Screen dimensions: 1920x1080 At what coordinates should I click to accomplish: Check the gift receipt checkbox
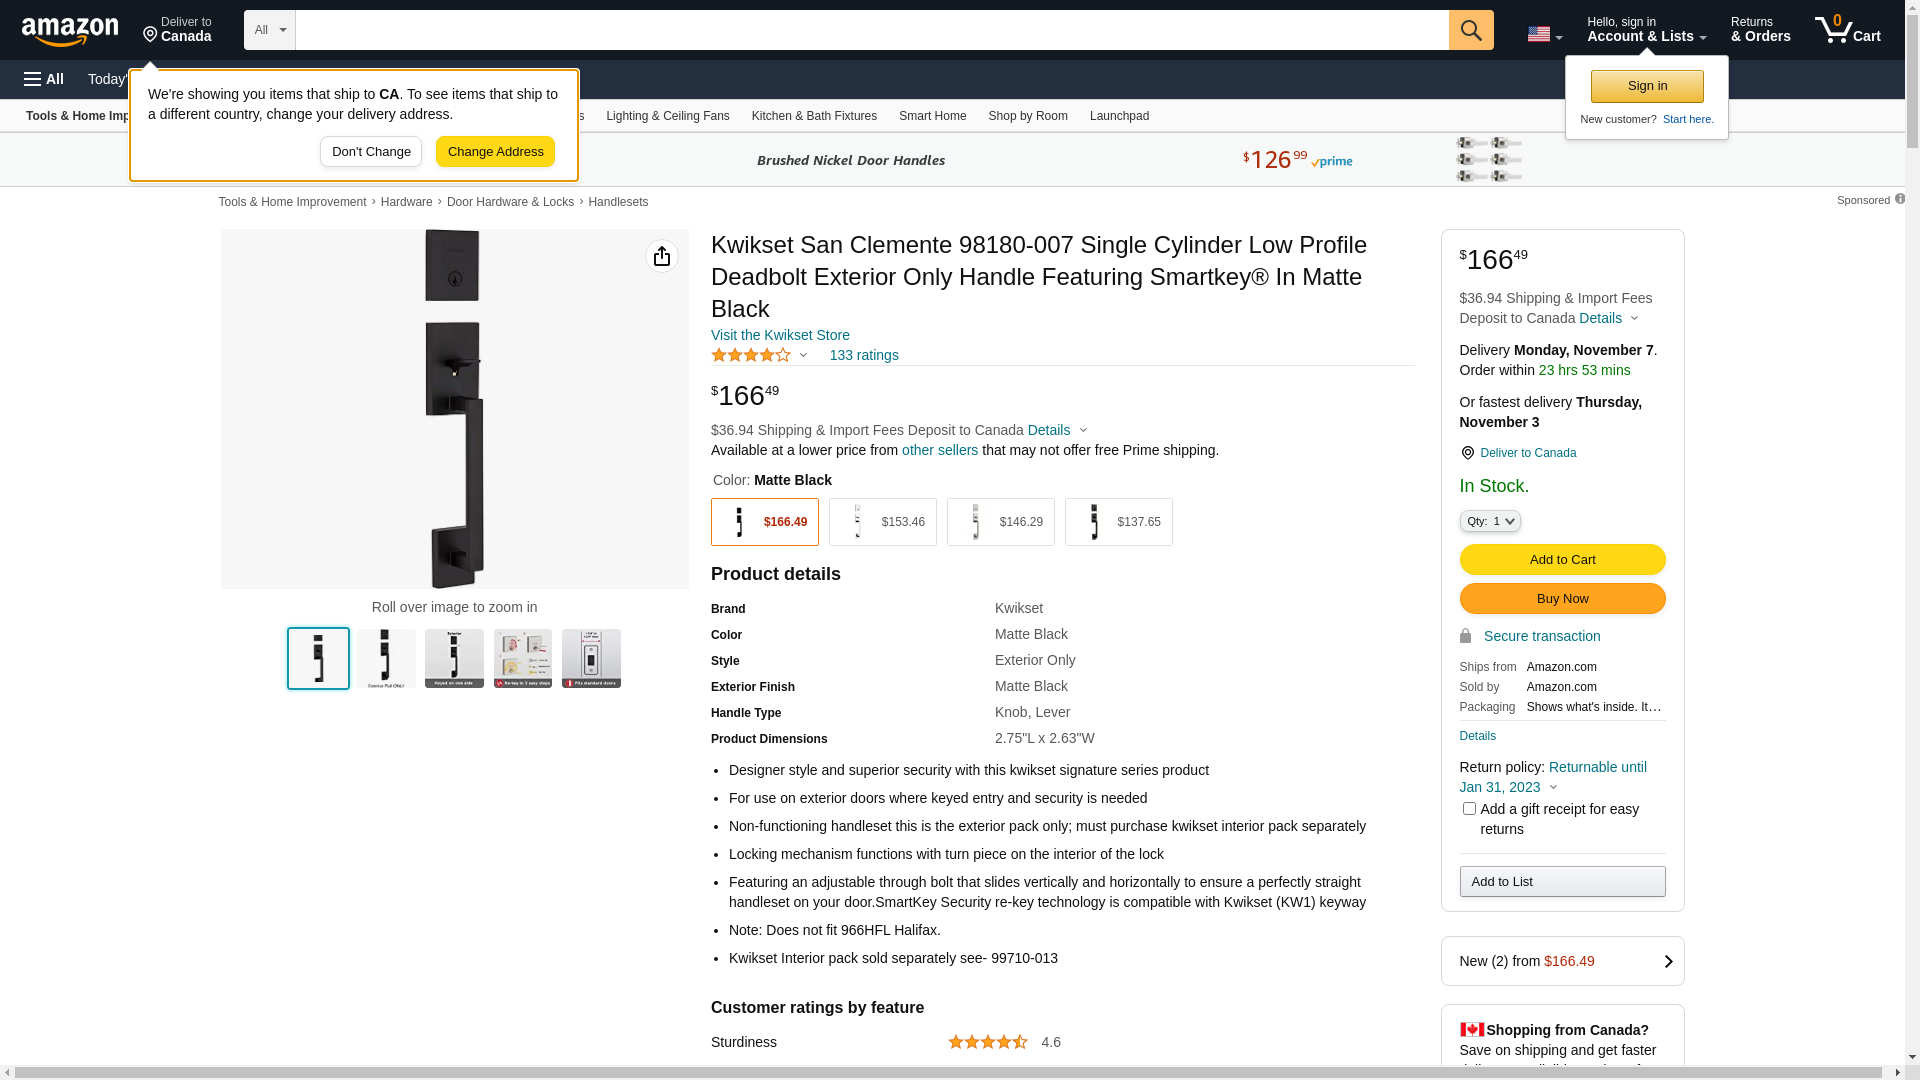point(1468,808)
